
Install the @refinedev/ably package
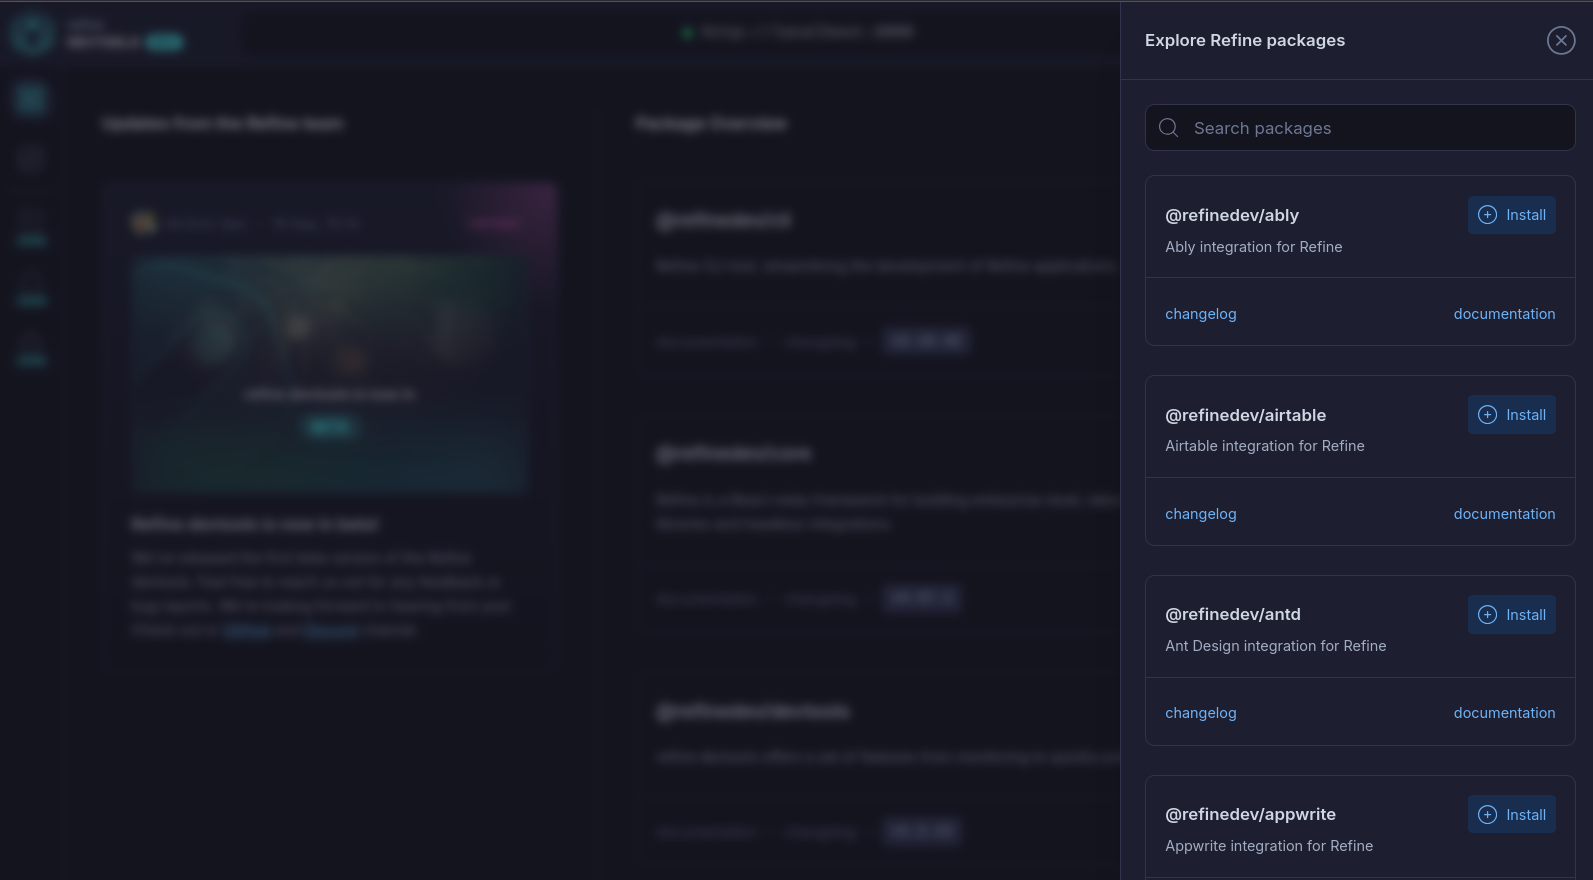(x=1511, y=215)
